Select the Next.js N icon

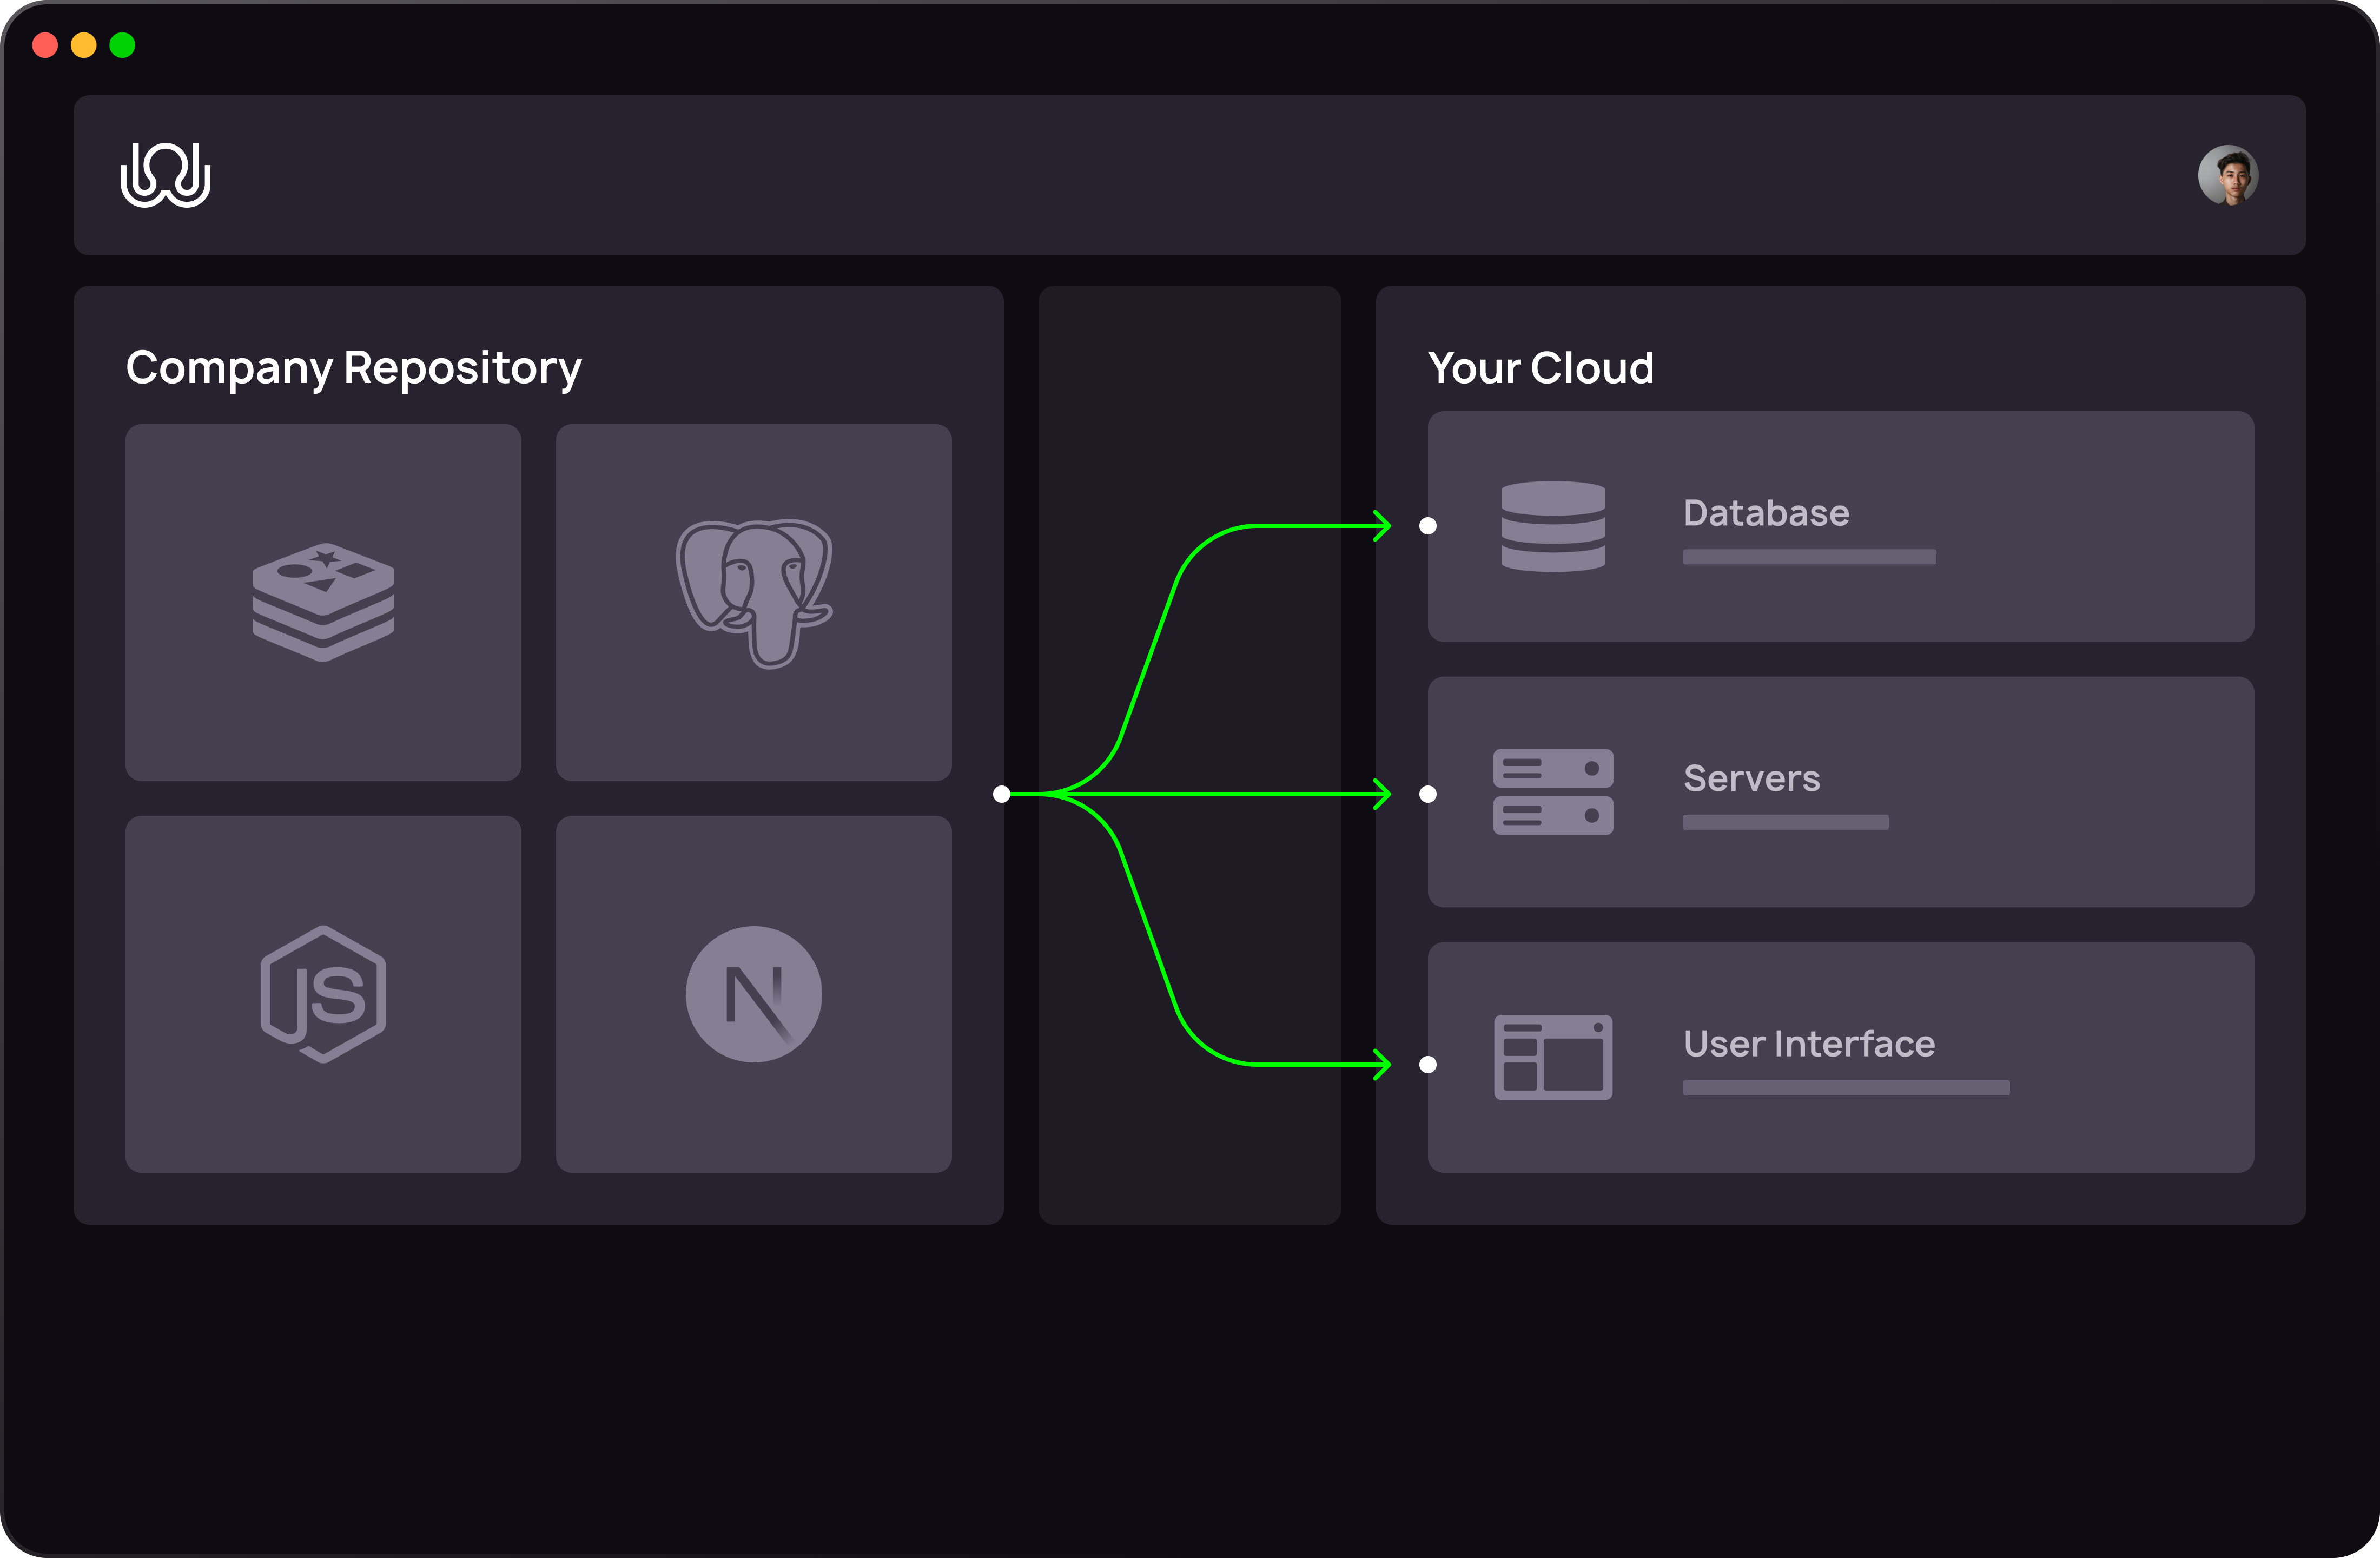pyautogui.click(x=754, y=994)
